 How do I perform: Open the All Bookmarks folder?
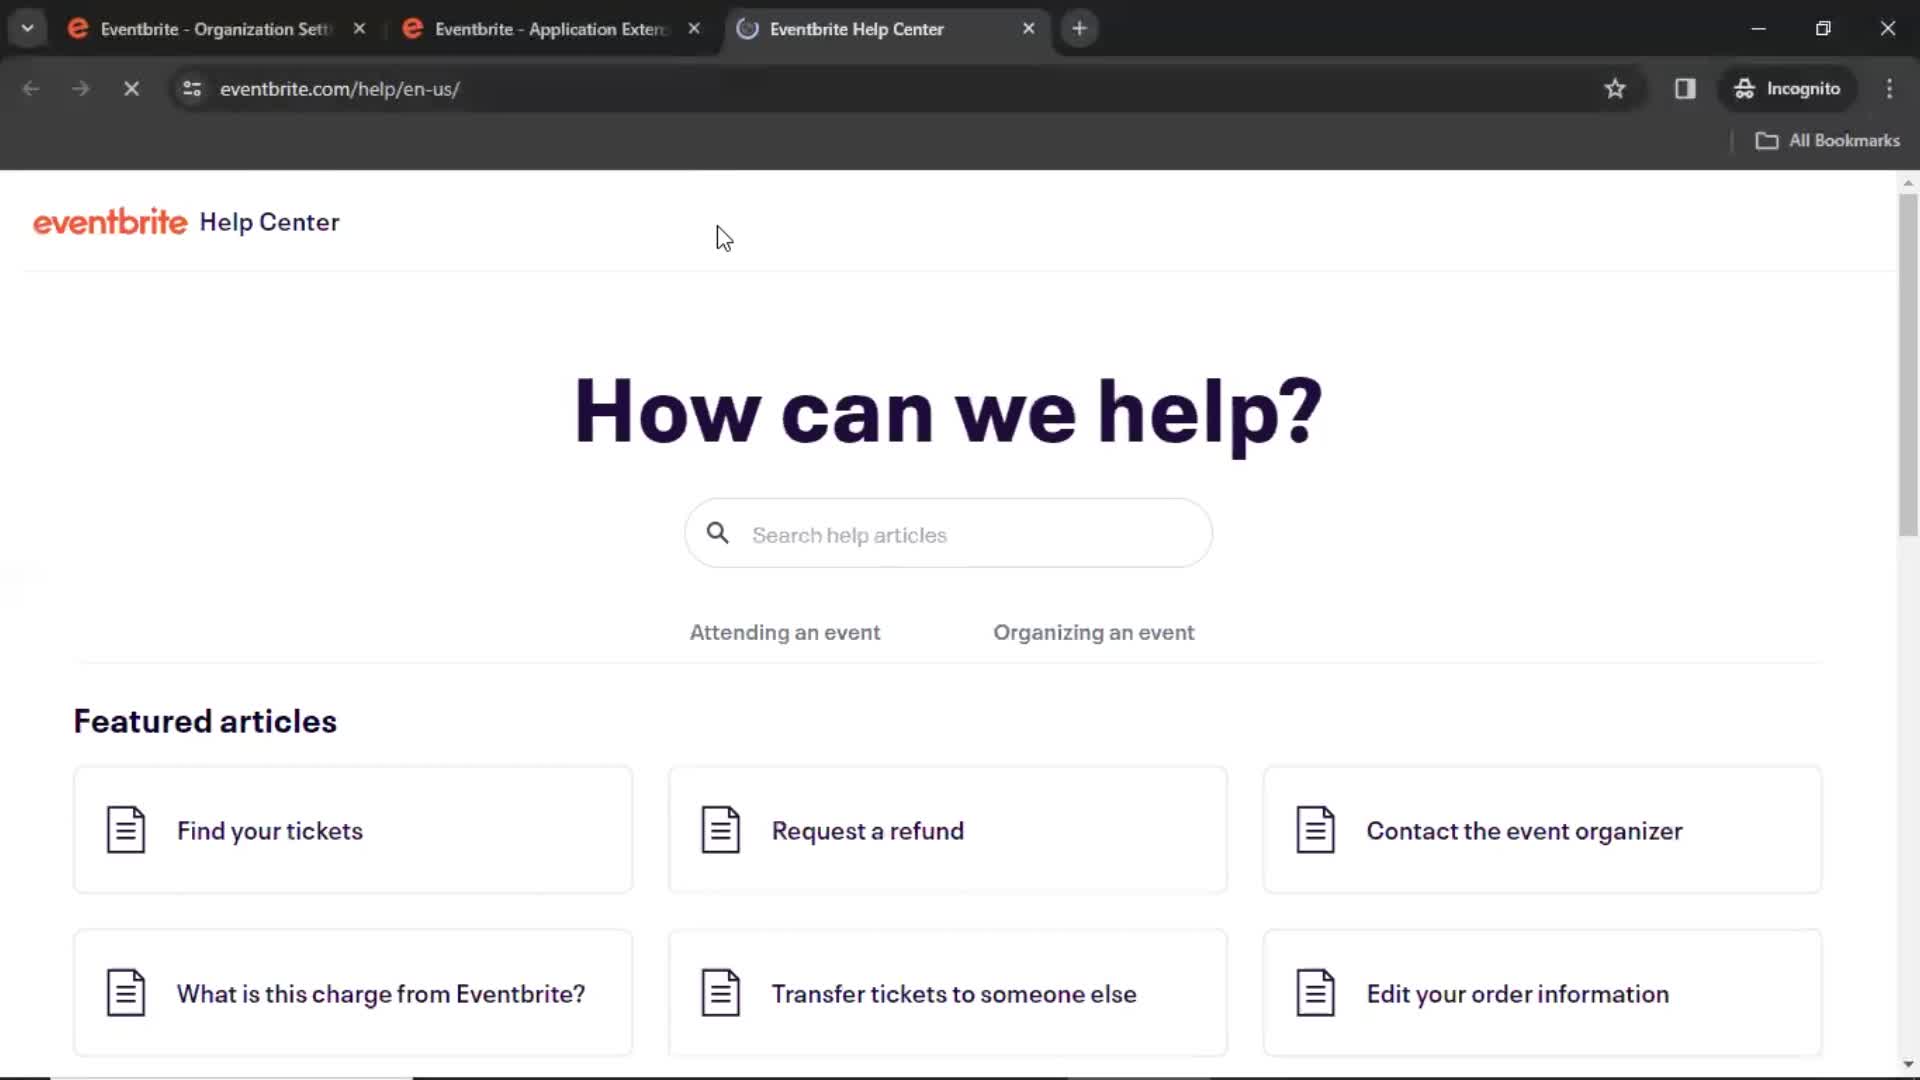coord(1828,141)
